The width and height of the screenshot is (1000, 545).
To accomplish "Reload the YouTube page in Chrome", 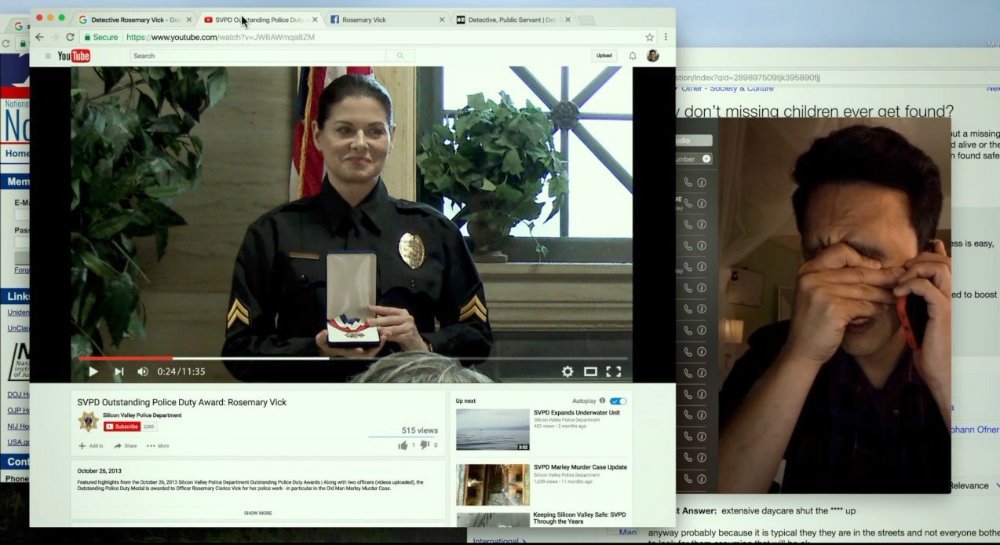I will pos(70,37).
